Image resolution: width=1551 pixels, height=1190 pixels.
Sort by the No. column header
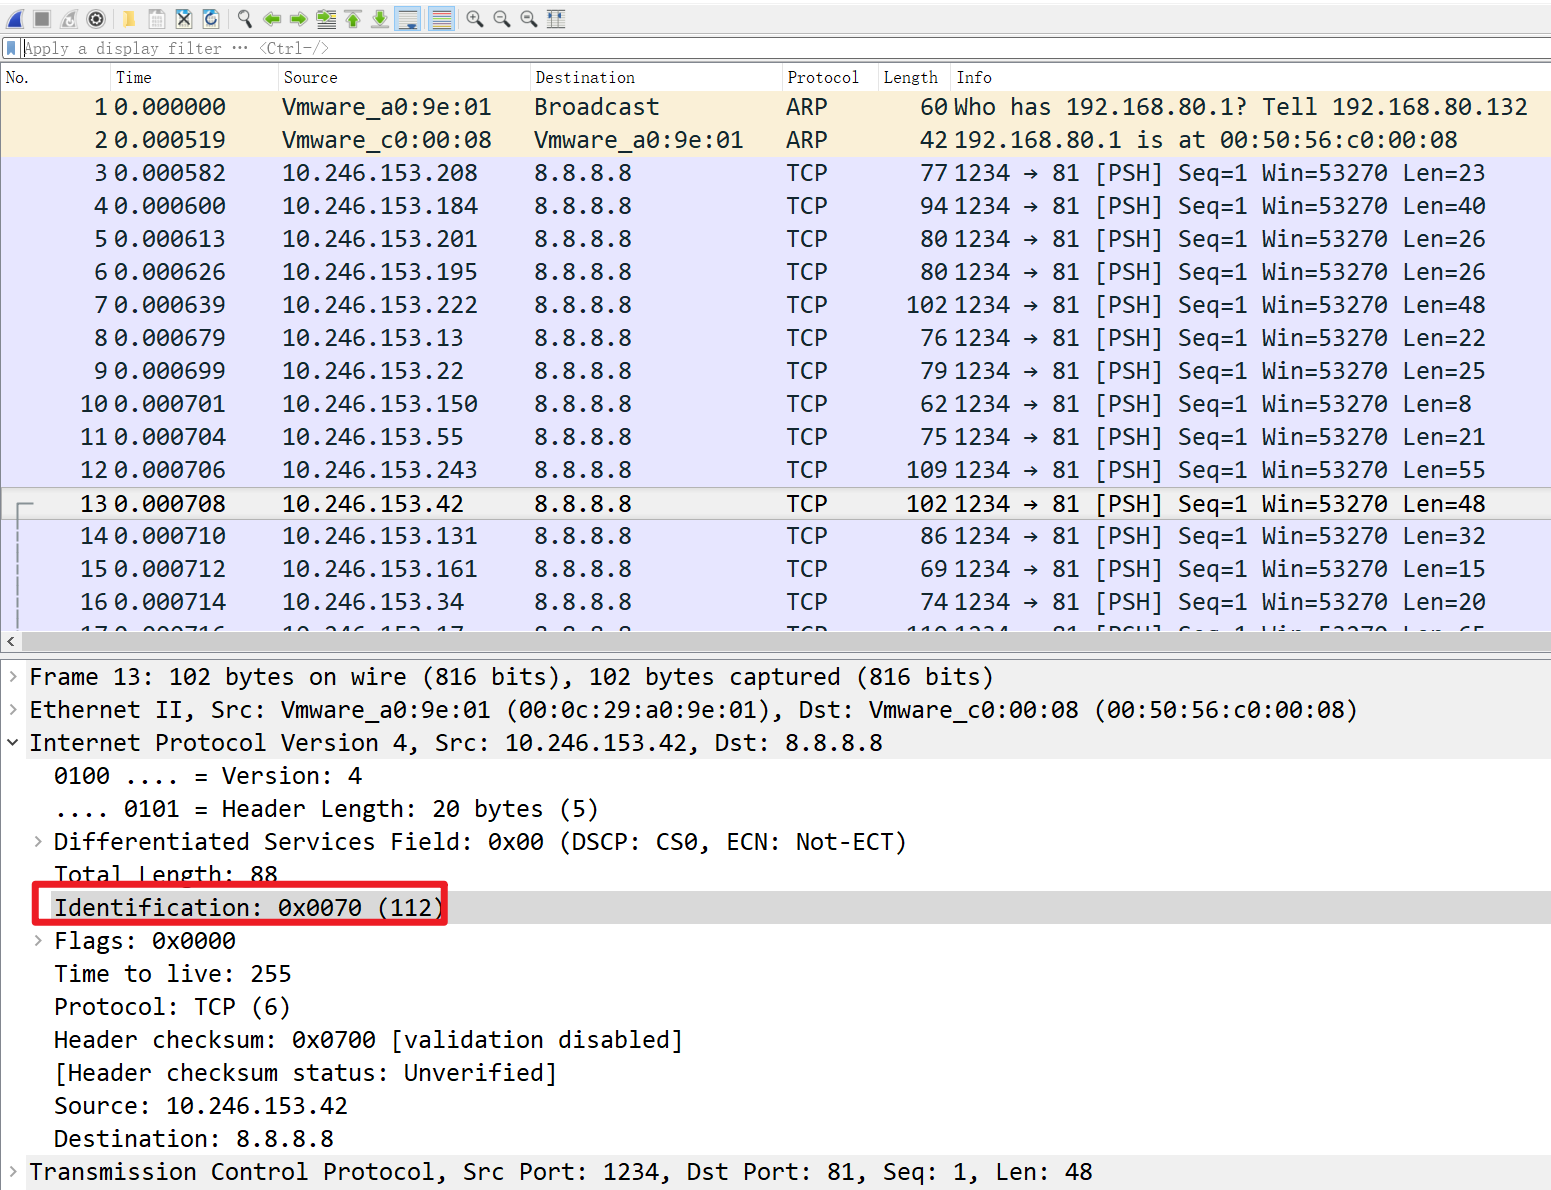click(x=55, y=77)
